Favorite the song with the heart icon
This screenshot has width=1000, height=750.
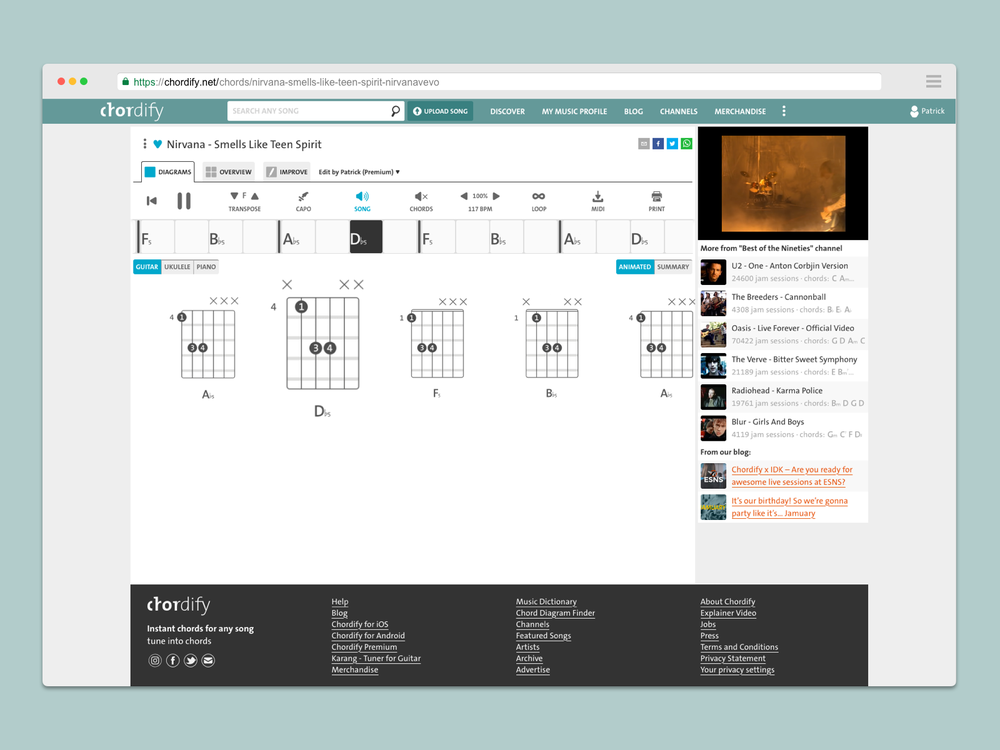[x=158, y=144]
